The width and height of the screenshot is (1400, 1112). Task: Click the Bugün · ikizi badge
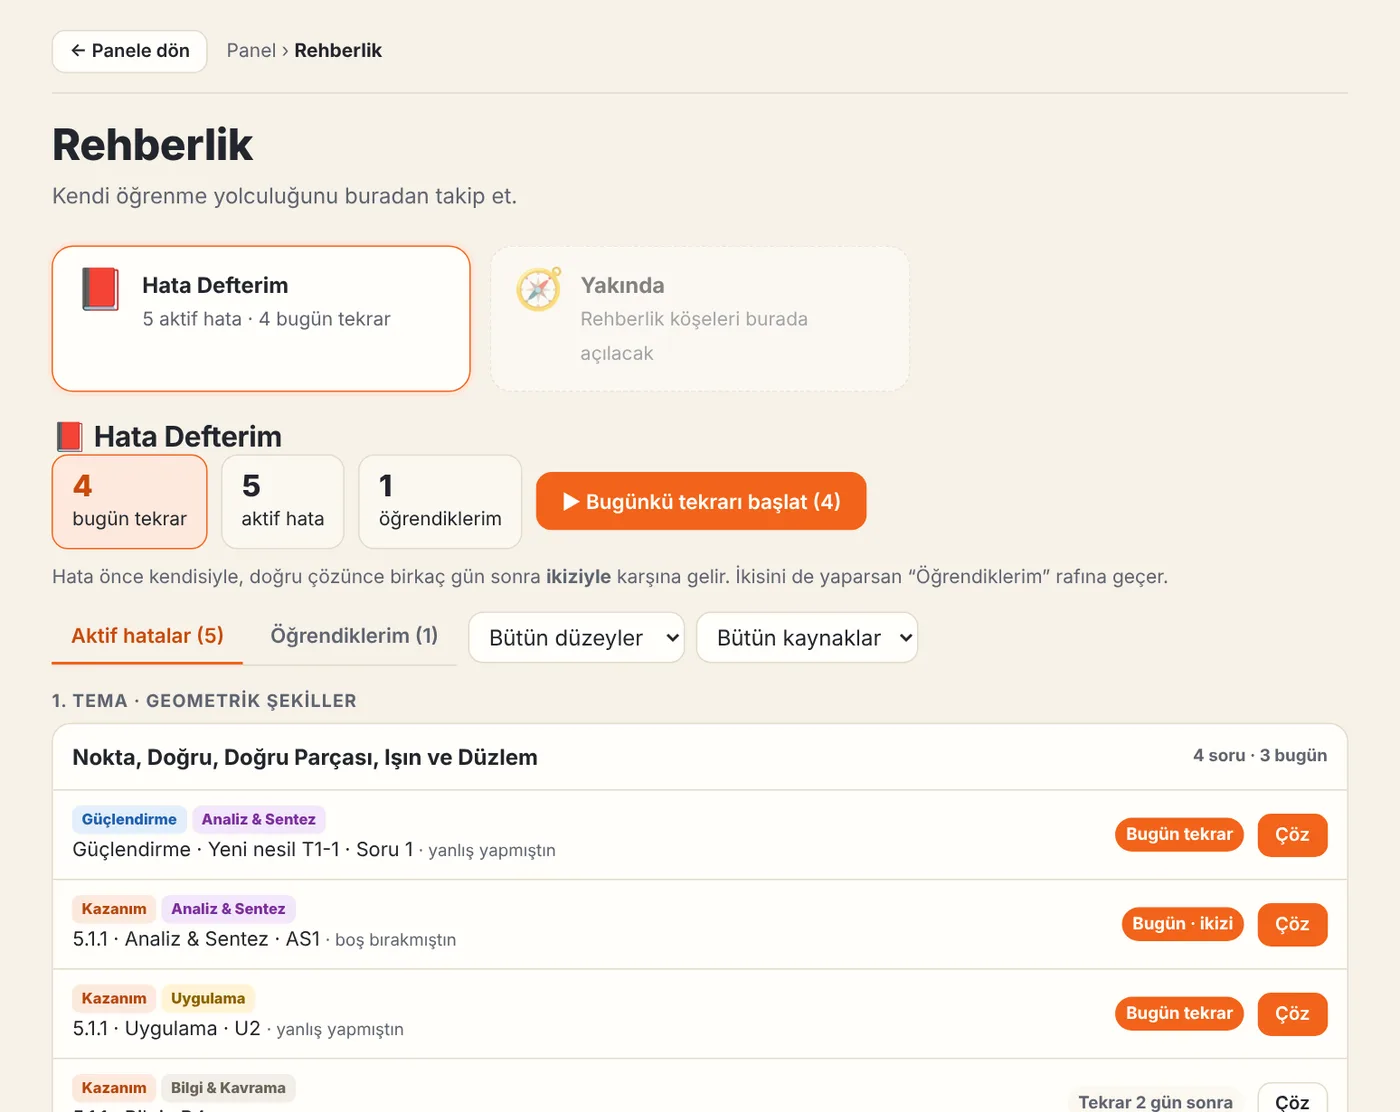[1182, 924]
